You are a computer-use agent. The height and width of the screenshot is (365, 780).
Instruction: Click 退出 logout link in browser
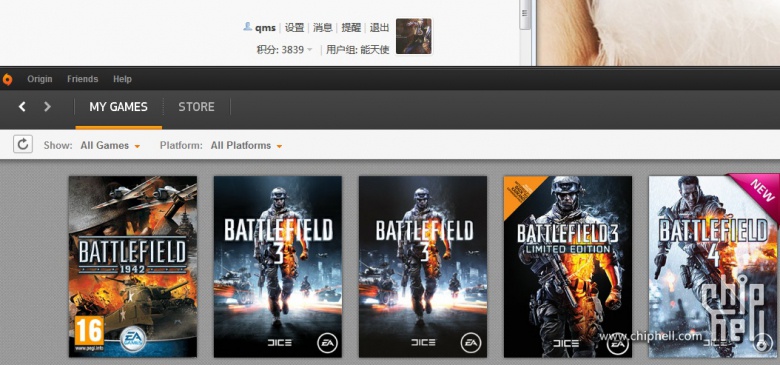click(x=380, y=28)
